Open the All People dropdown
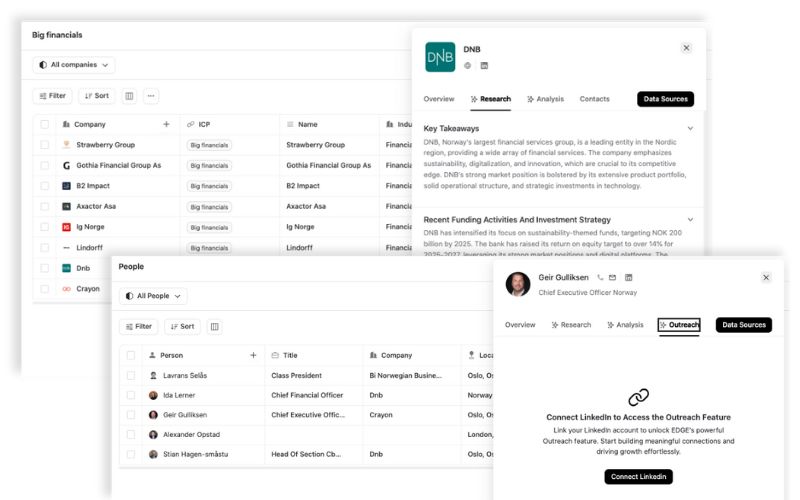Image resolution: width=800 pixels, height=500 pixels. click(x=153, y=296)
